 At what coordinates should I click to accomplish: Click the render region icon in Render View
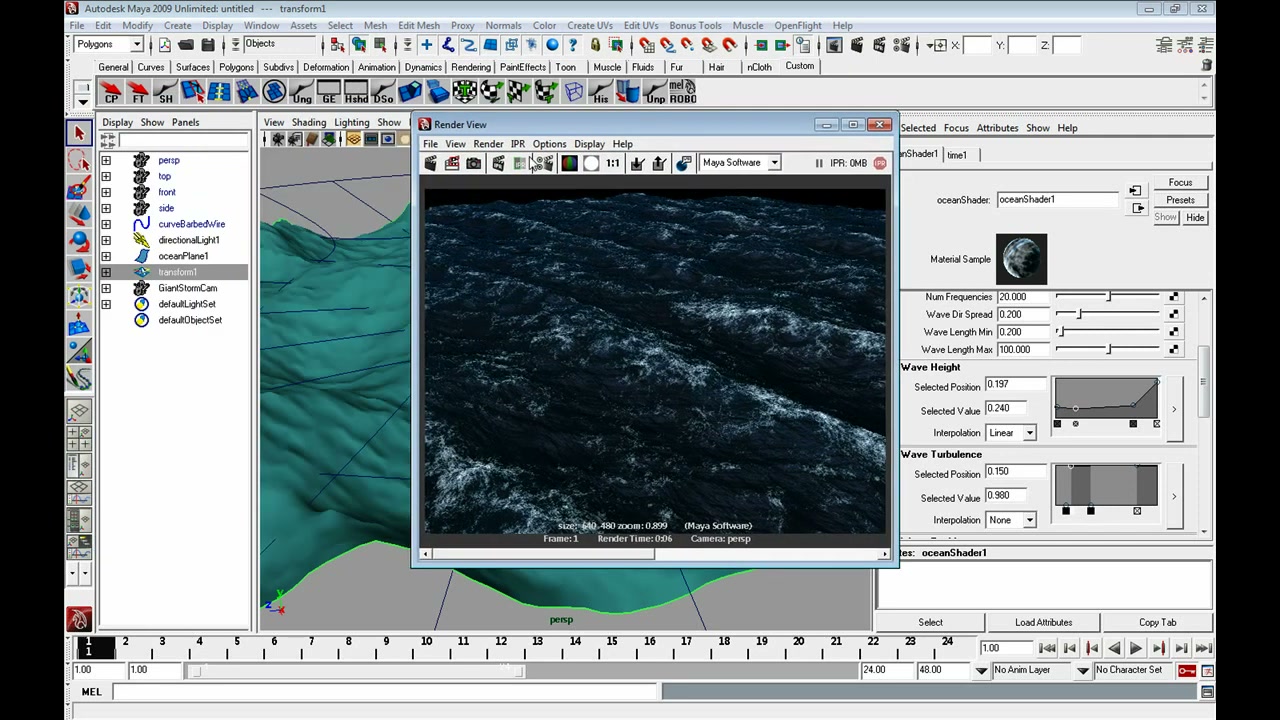click(x=452, y=163)
